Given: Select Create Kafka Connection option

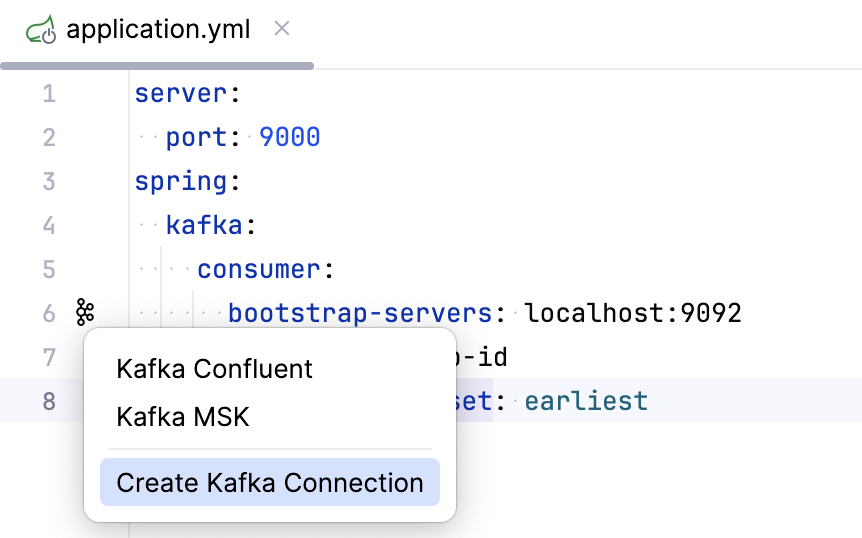Looking at the screenshot, I should coord(270,483).
